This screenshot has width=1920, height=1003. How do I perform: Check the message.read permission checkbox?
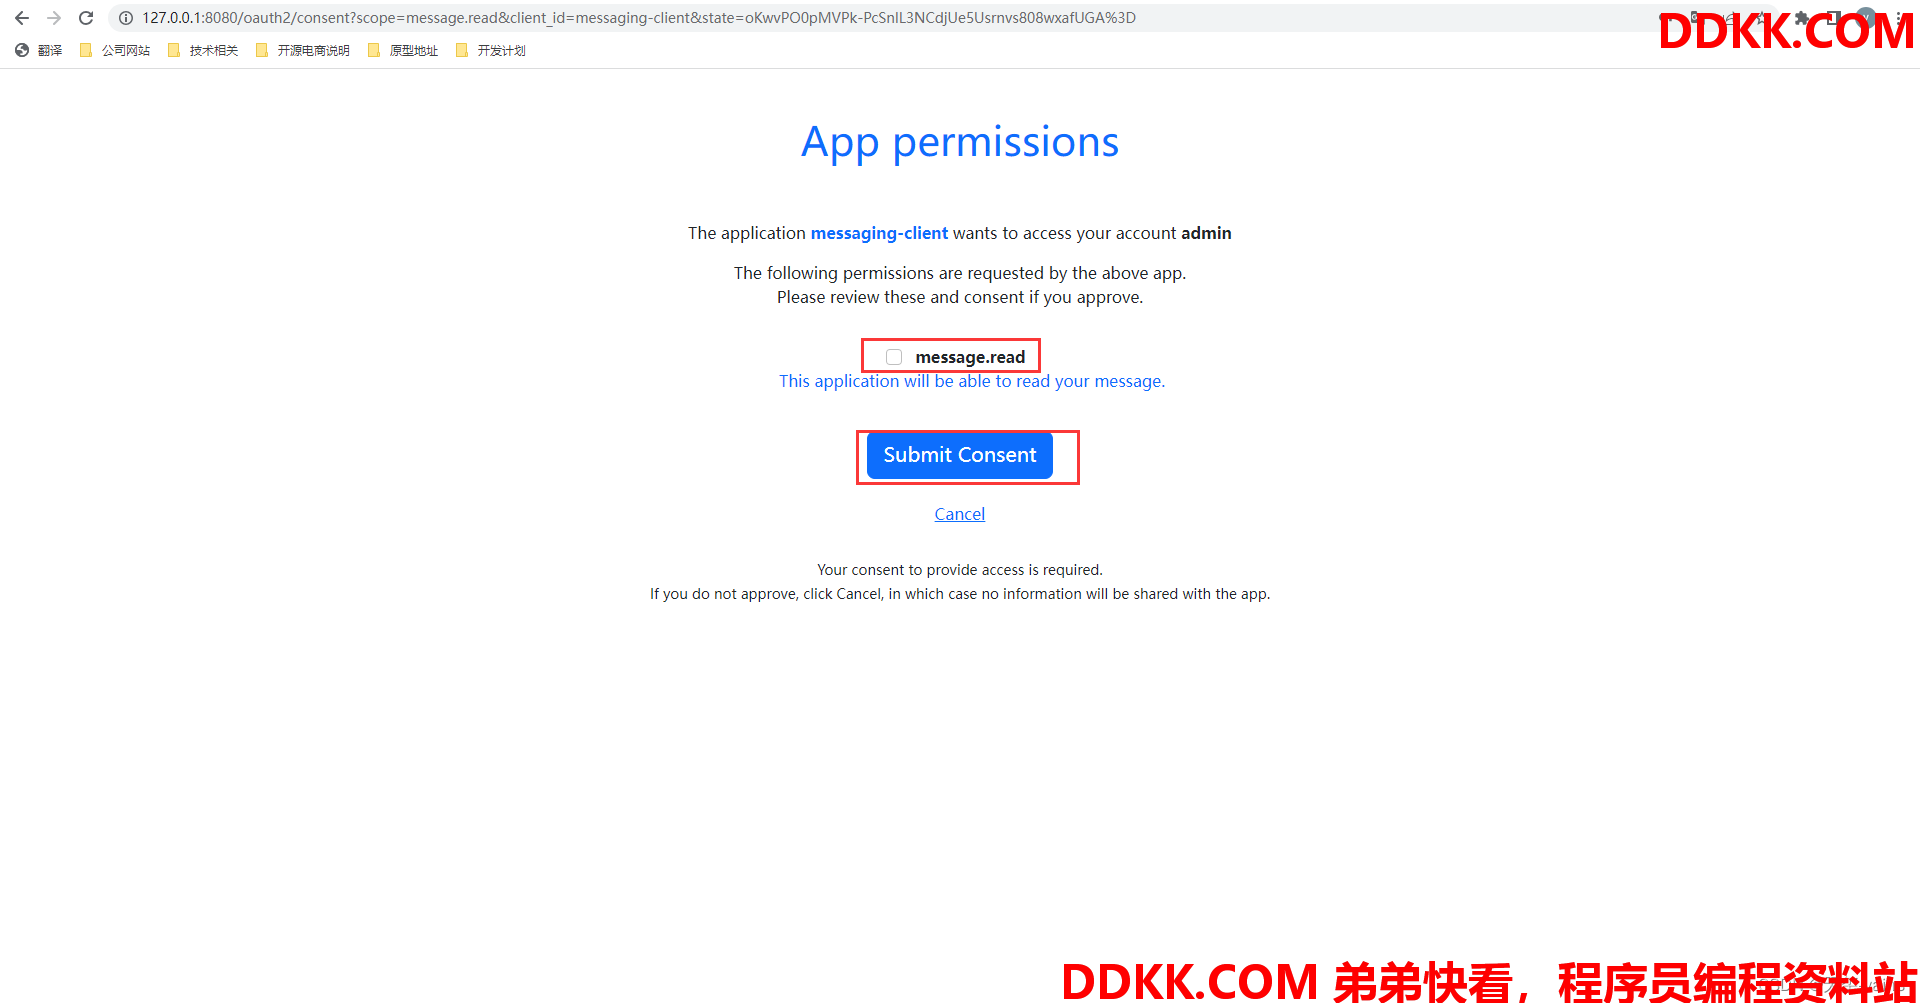click(x=894, y=357)
